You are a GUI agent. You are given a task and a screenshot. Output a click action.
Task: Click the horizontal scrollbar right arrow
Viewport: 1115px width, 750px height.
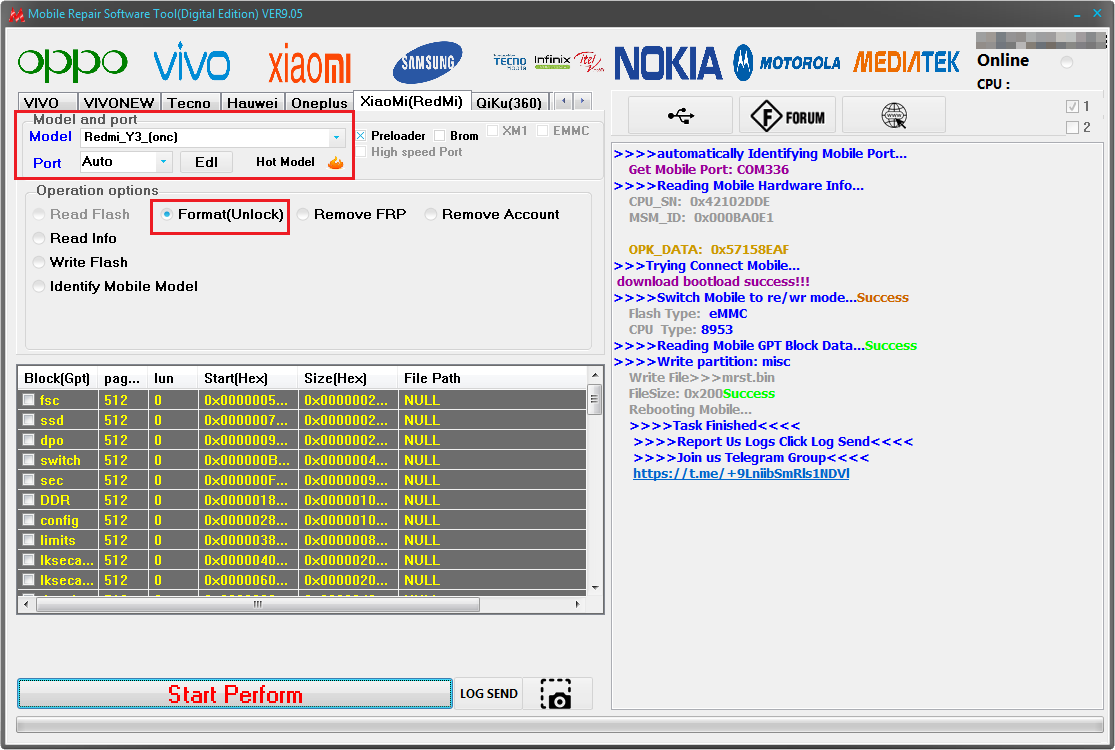point(577,604)
